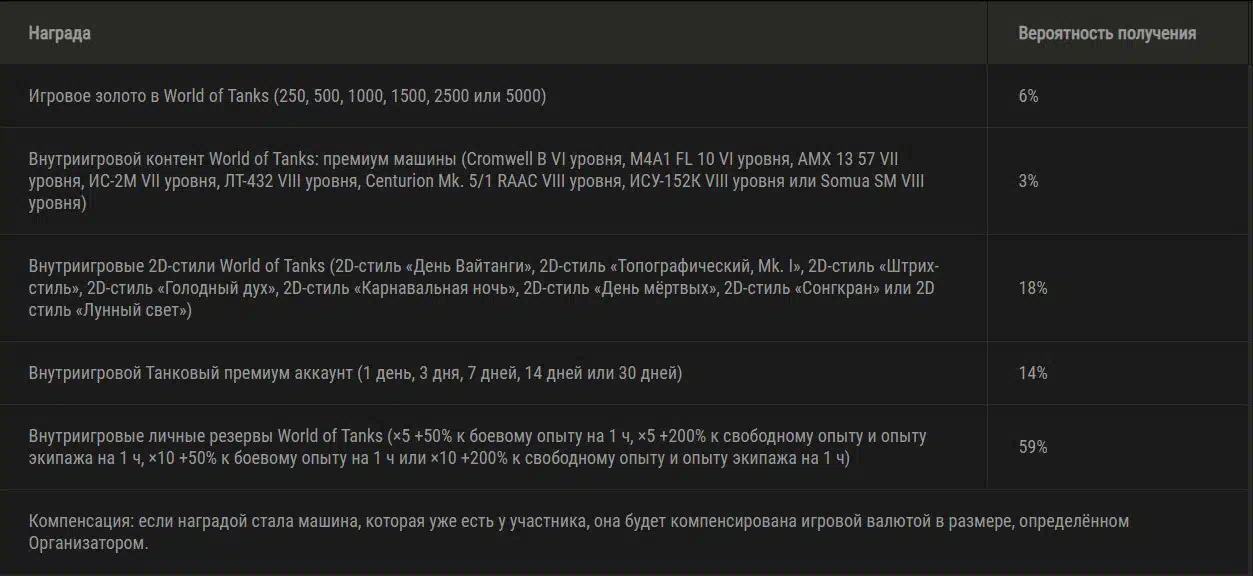
Task: Select the личные резервы reward row
Action: click(626, 447)
